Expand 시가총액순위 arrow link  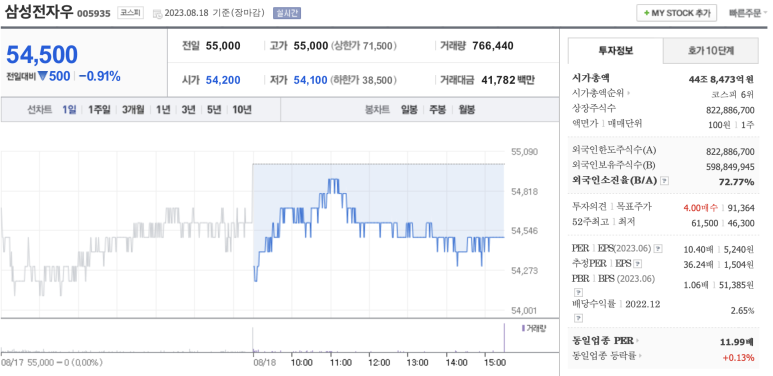click(x=628, y=93)
